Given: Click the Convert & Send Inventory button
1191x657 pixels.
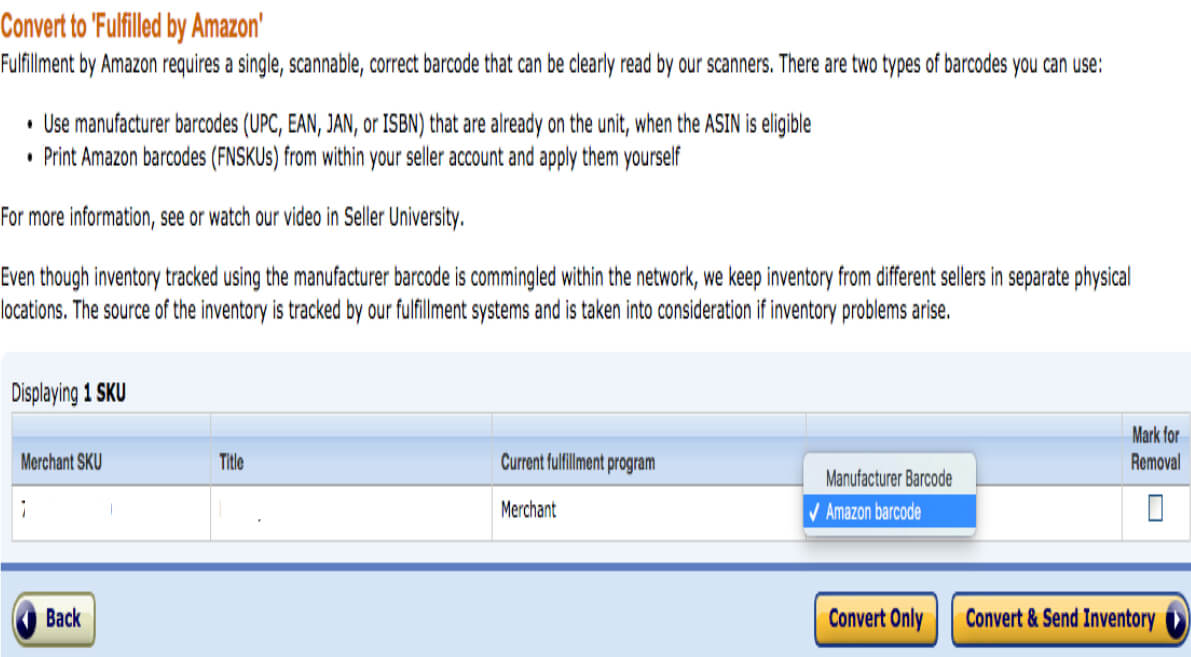Looking at the screenshot, I should 1070,620.
